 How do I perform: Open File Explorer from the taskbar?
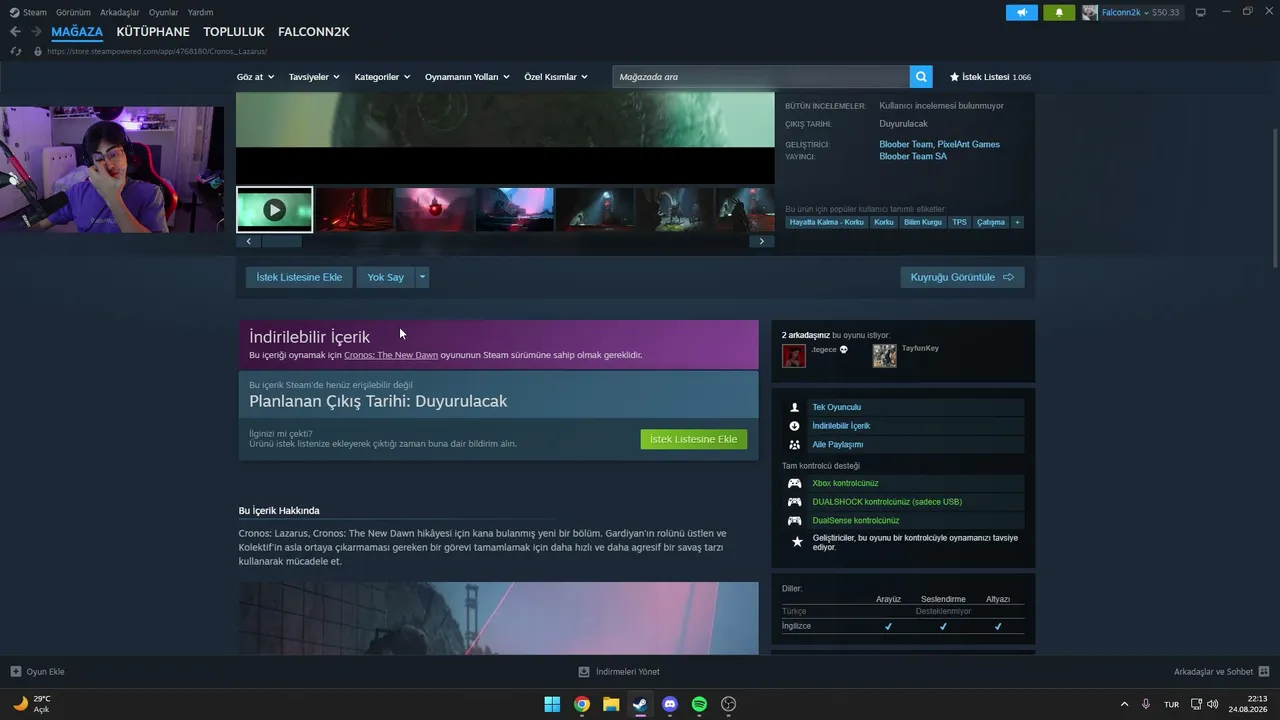coord(611,704)
